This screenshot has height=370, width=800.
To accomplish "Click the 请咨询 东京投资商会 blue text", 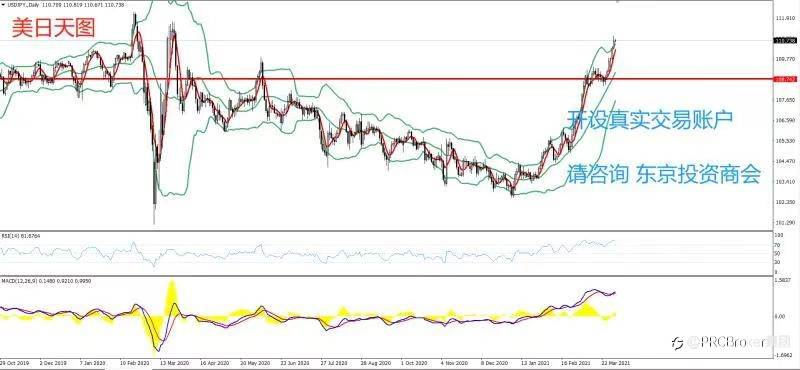I will [664, 175].
